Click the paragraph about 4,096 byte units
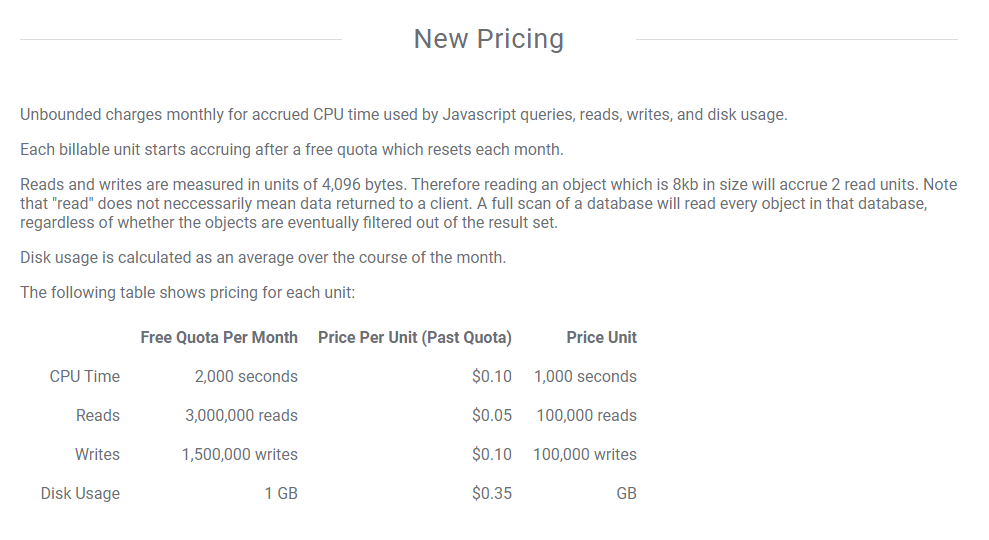This screenshot has width=989, height=540. click(489, 203)
